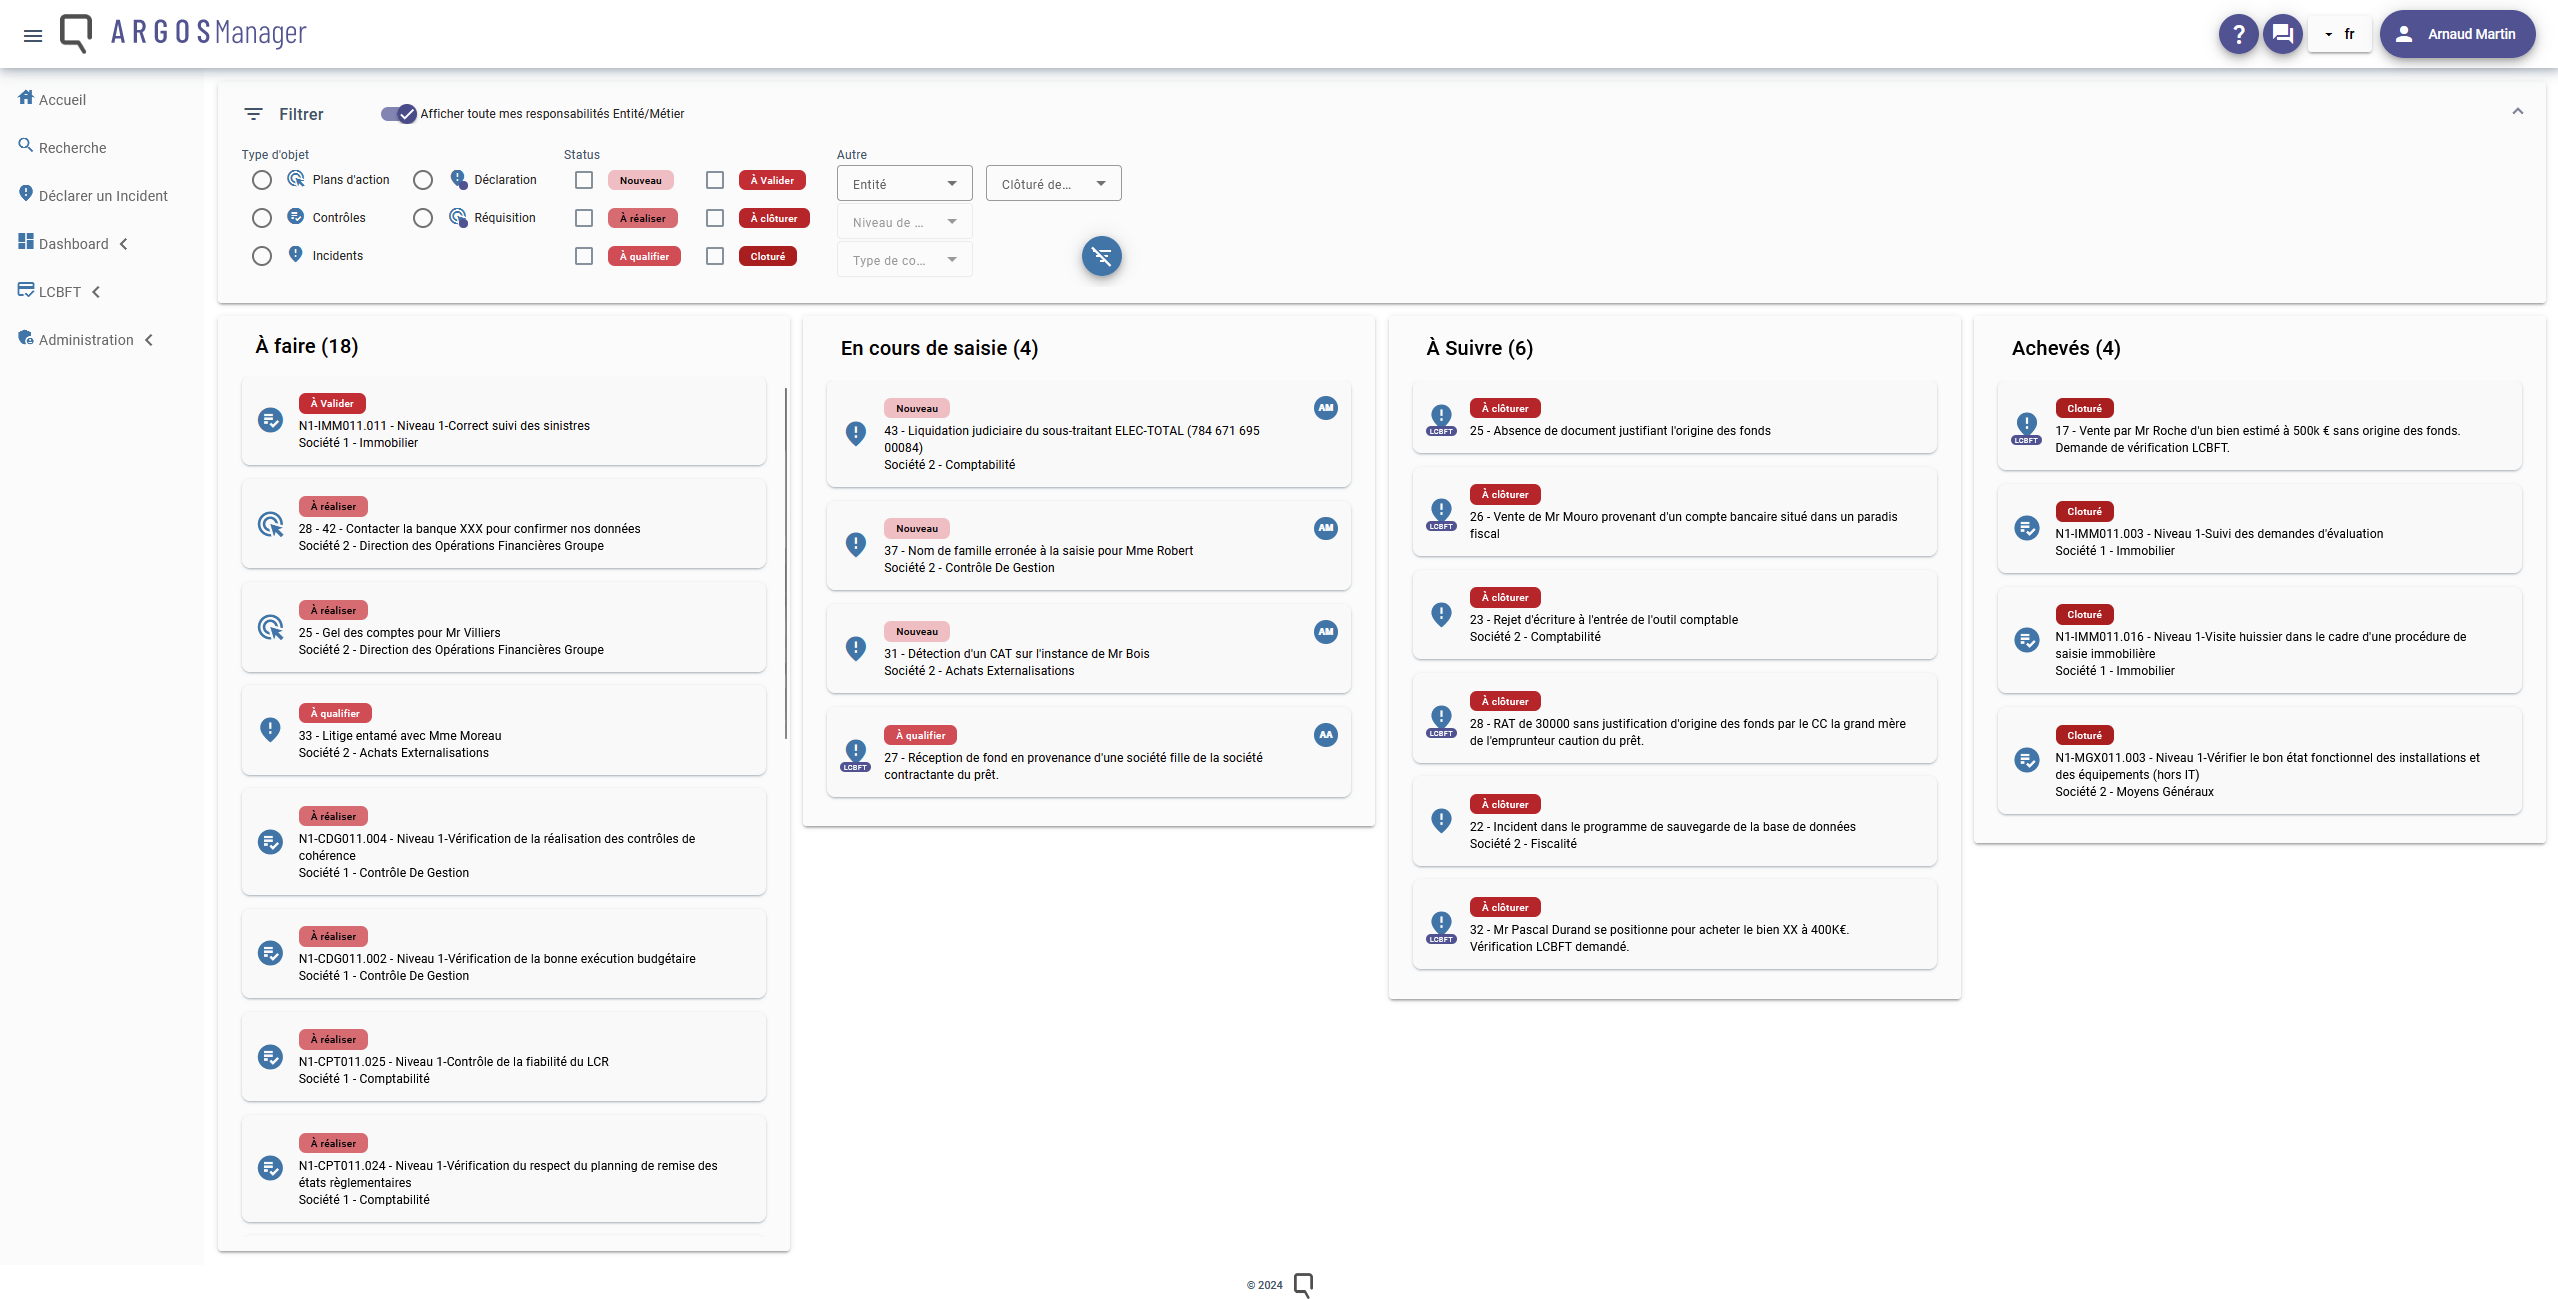The height and width of the screenshot is (1299, 2558).
Task: Check the À Valider status checkbox
Action: pyautogui.click(x=715, y=180)
